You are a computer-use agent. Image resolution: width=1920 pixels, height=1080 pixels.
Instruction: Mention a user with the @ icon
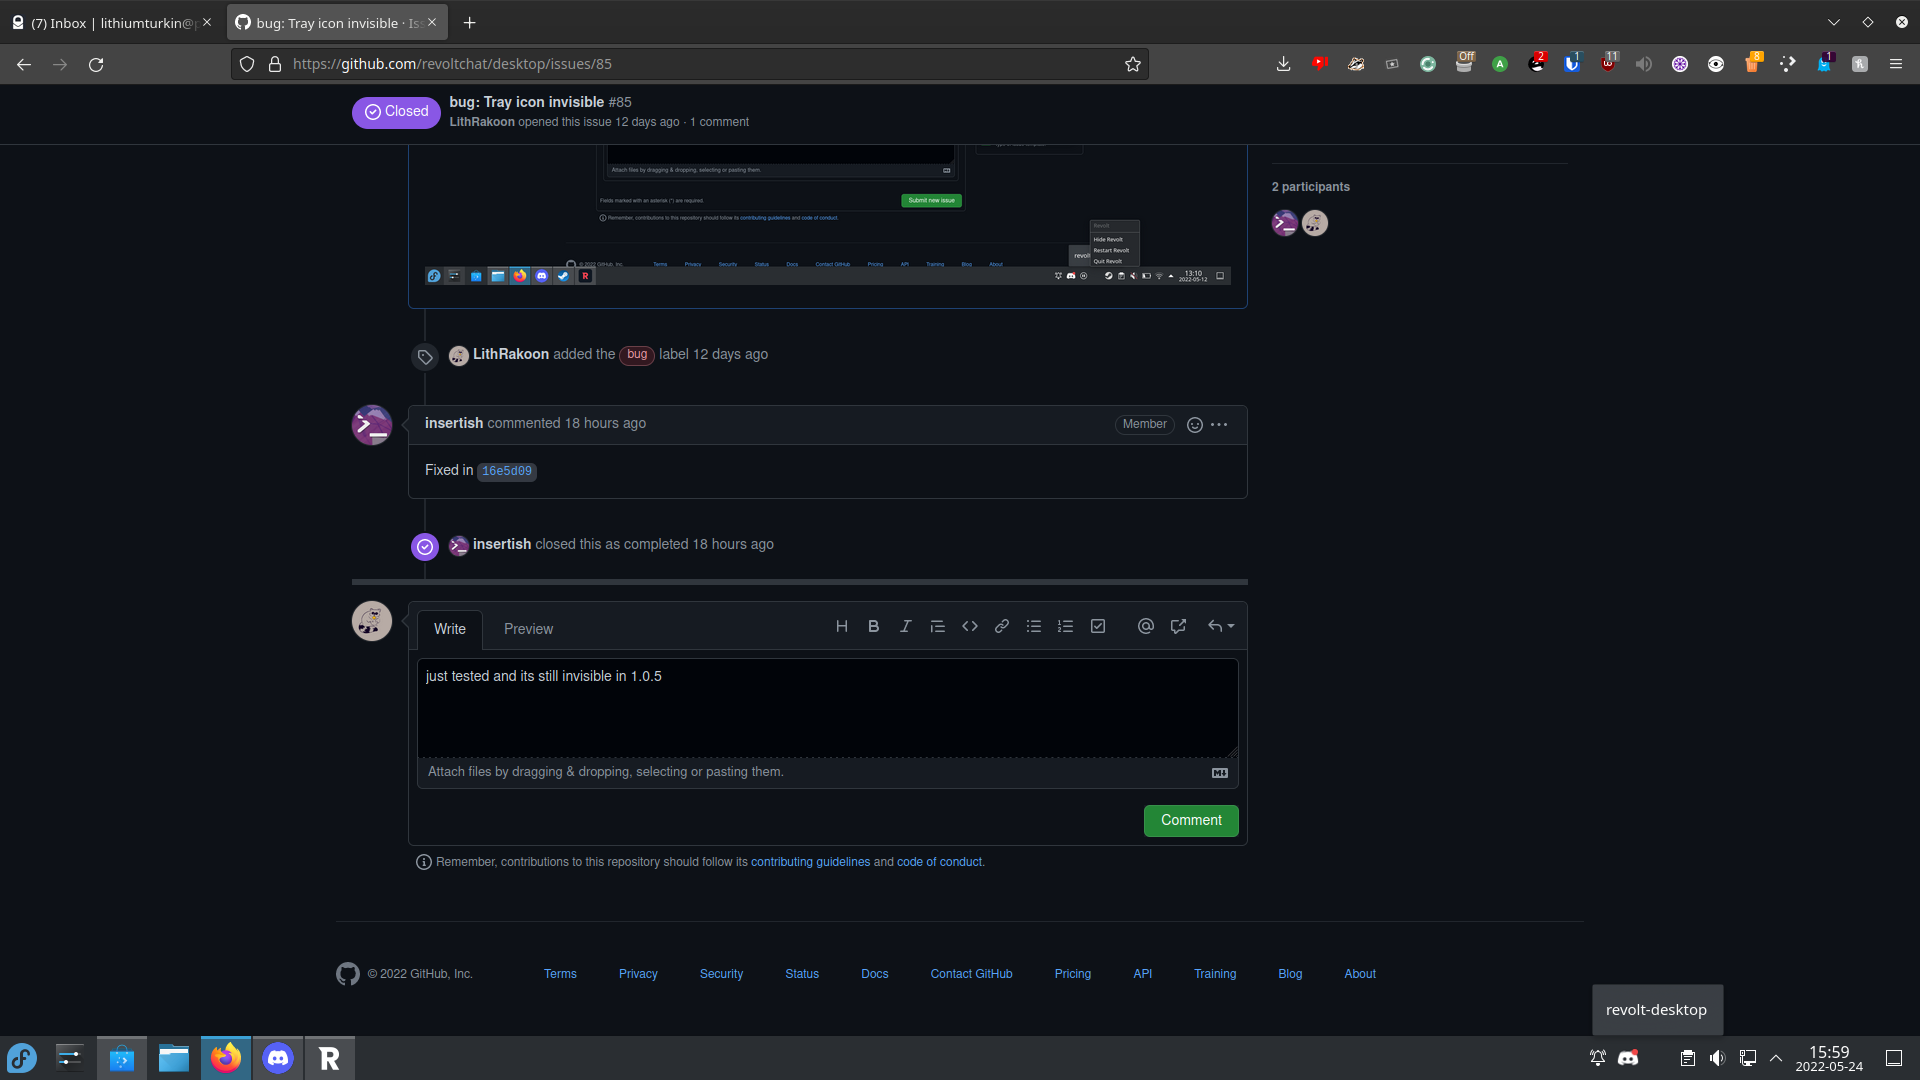pos(1145,626)
